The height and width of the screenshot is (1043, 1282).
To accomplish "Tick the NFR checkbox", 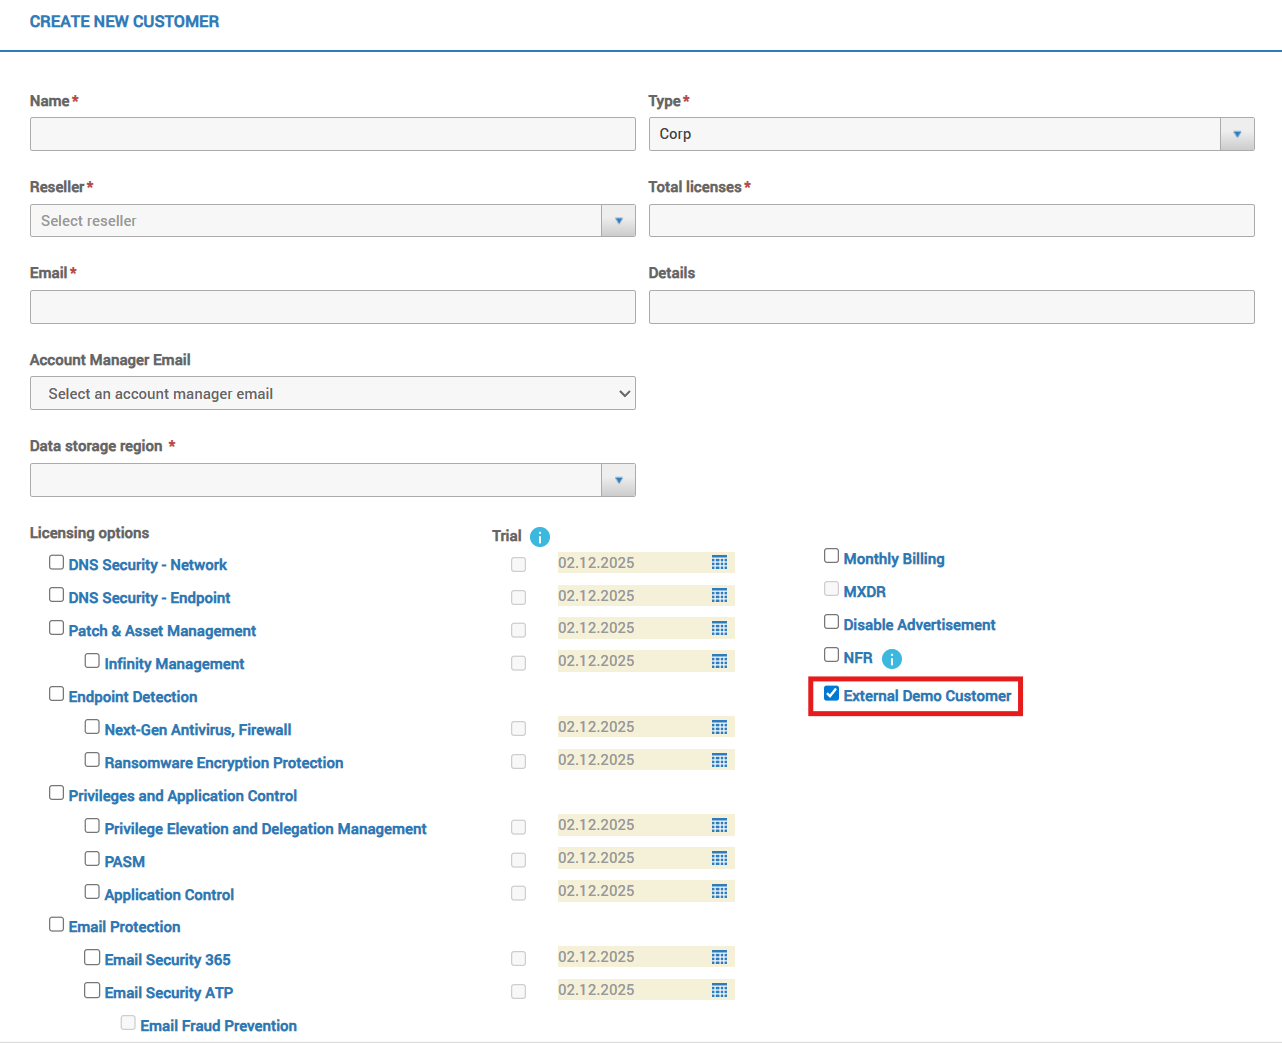I will (831, 655).
